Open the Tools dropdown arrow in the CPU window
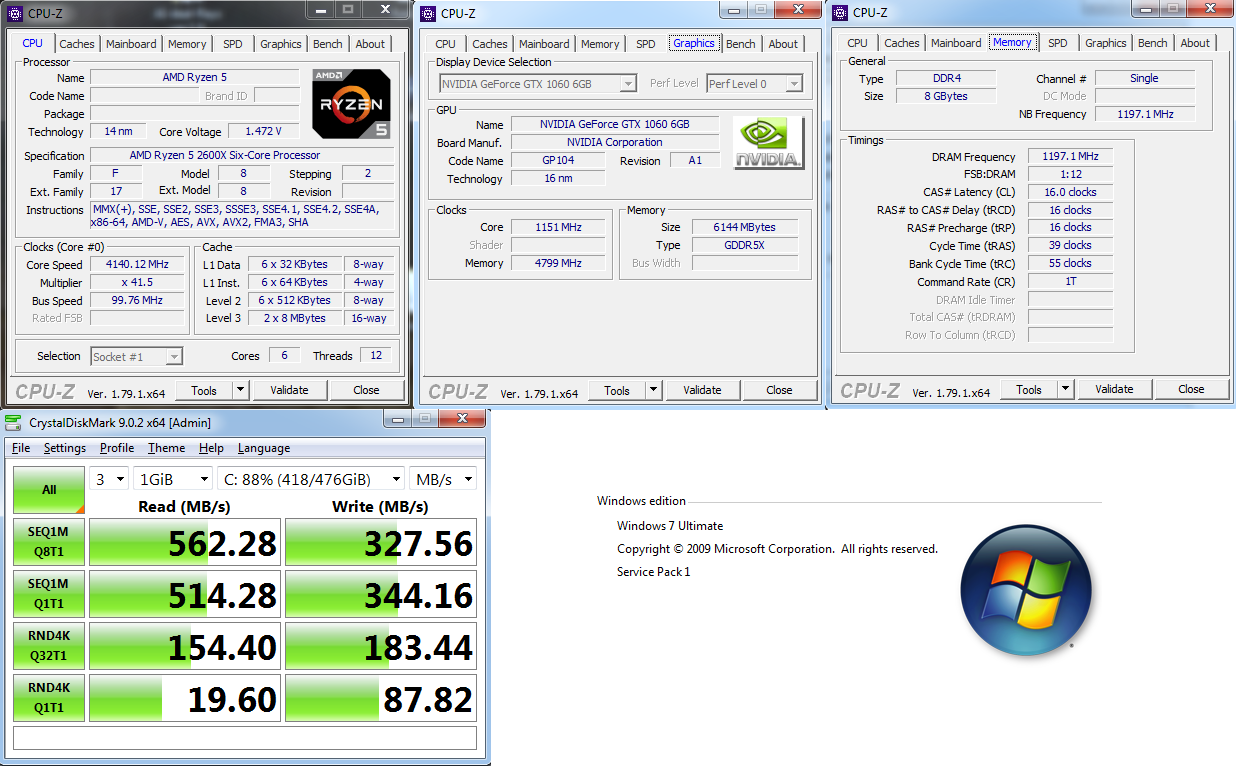 point(241,390)
